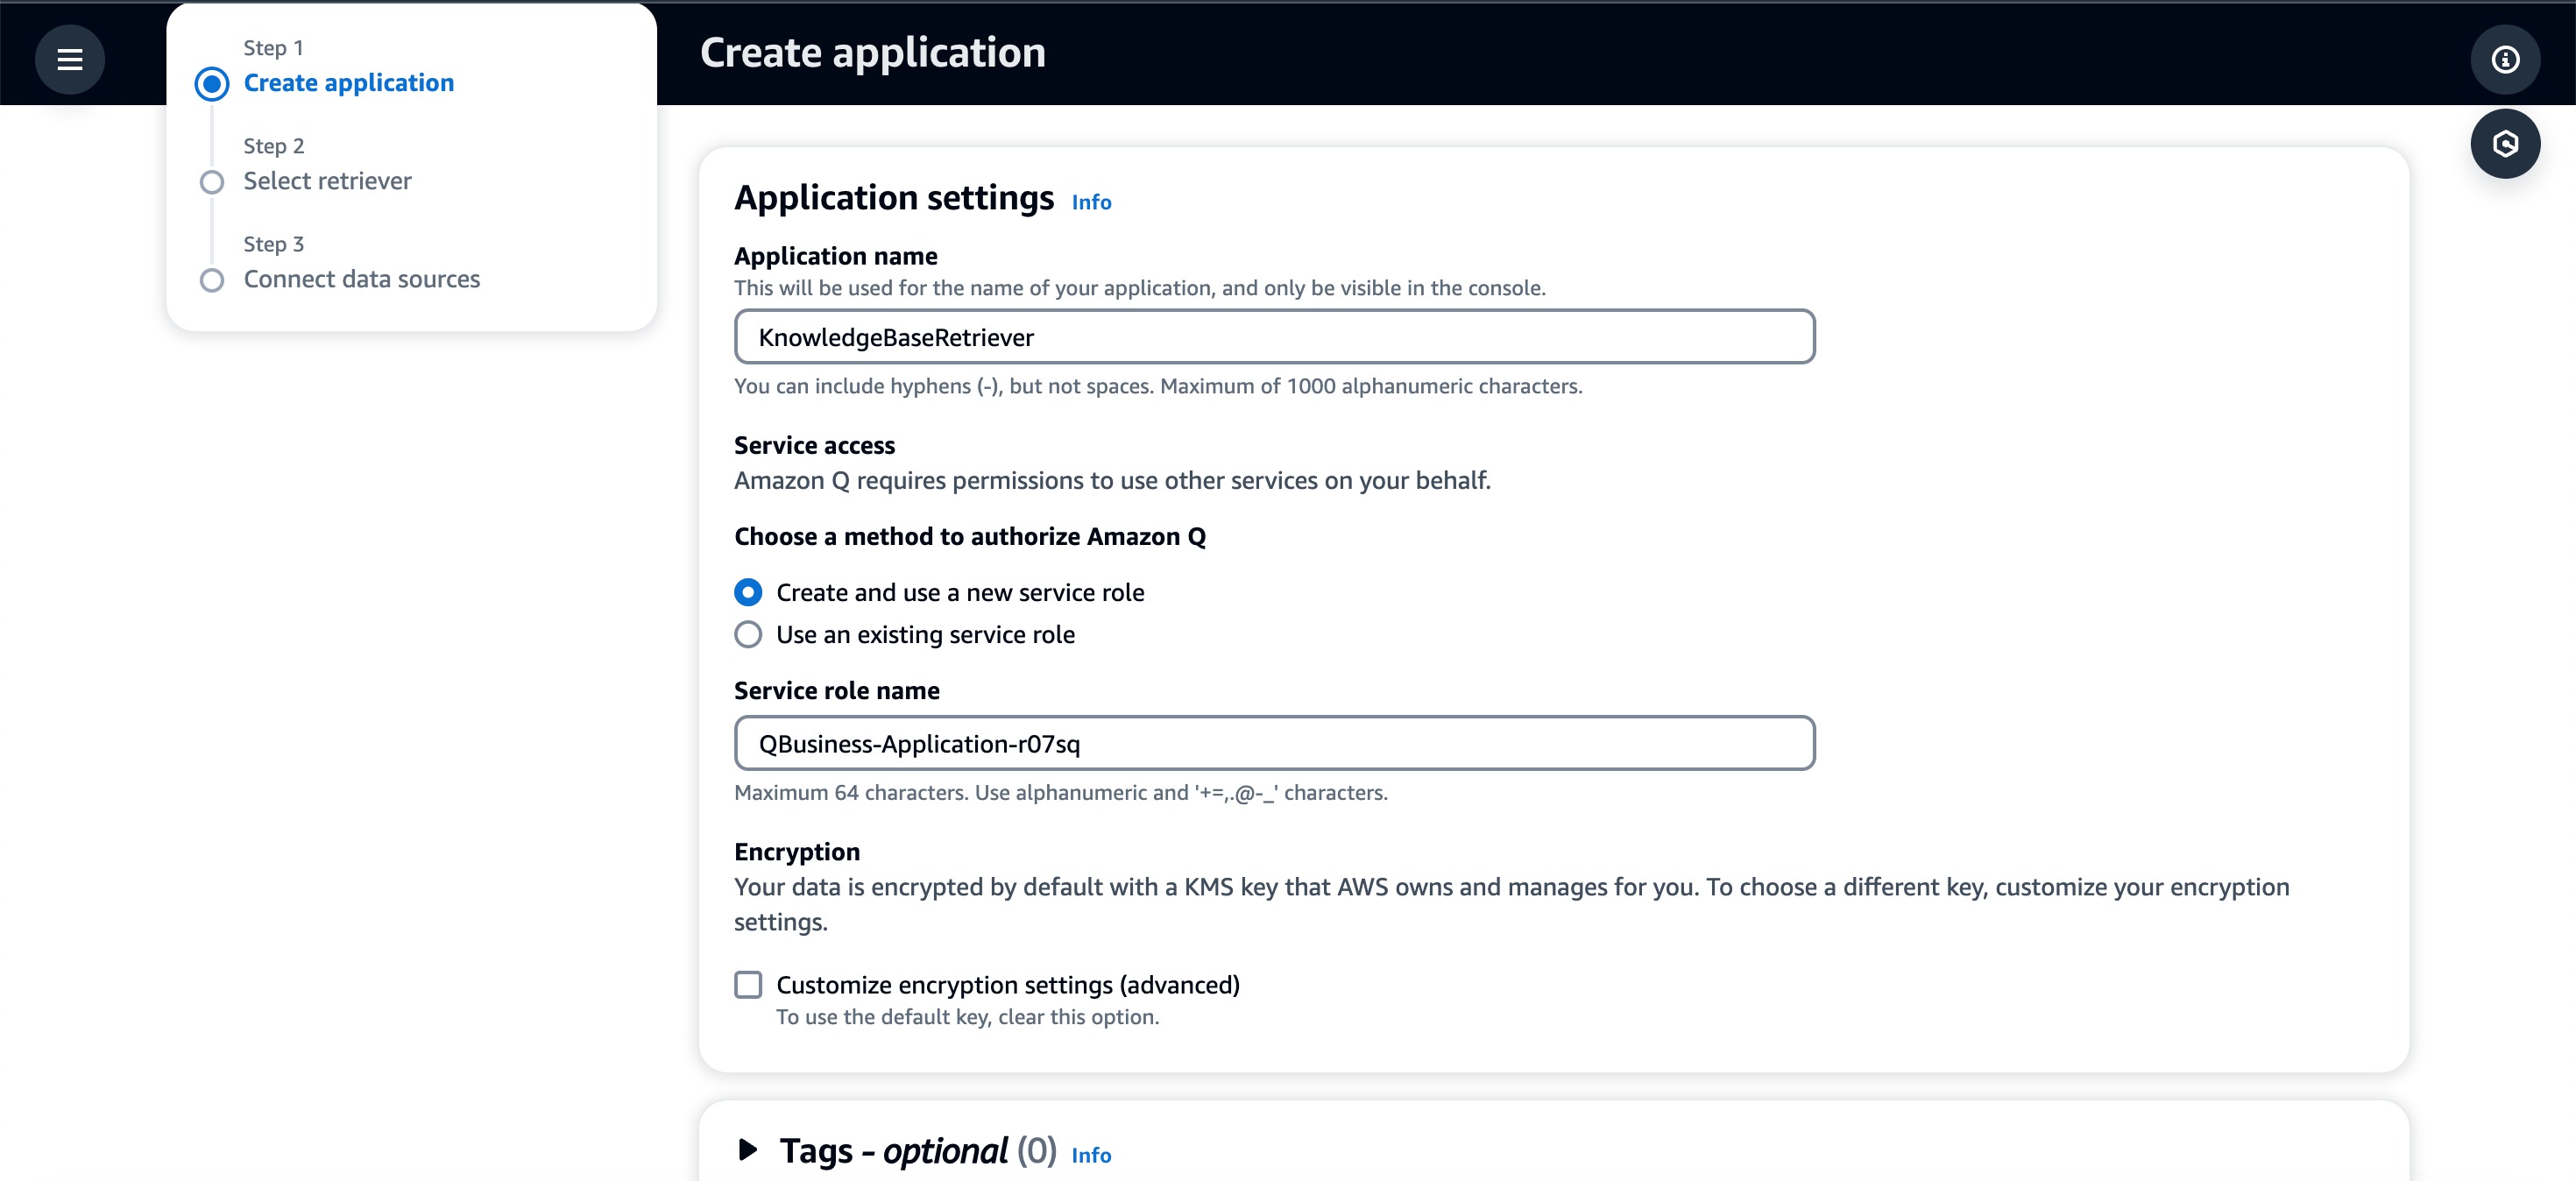This screenshot has height=1181, width=2576.
Task: Open Info link beside Application settings
Action: point(1091,202)
